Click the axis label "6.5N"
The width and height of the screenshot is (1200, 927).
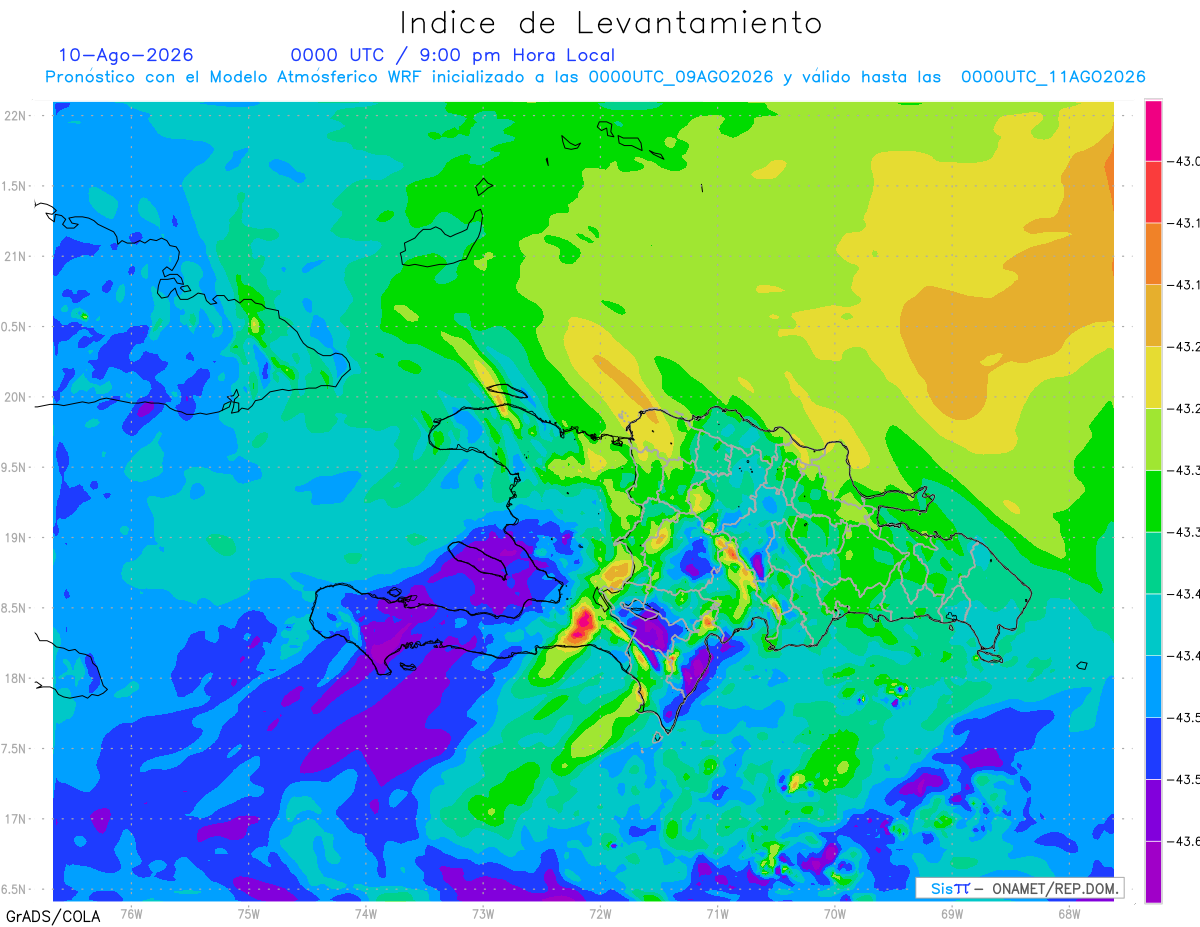point(14,889)
